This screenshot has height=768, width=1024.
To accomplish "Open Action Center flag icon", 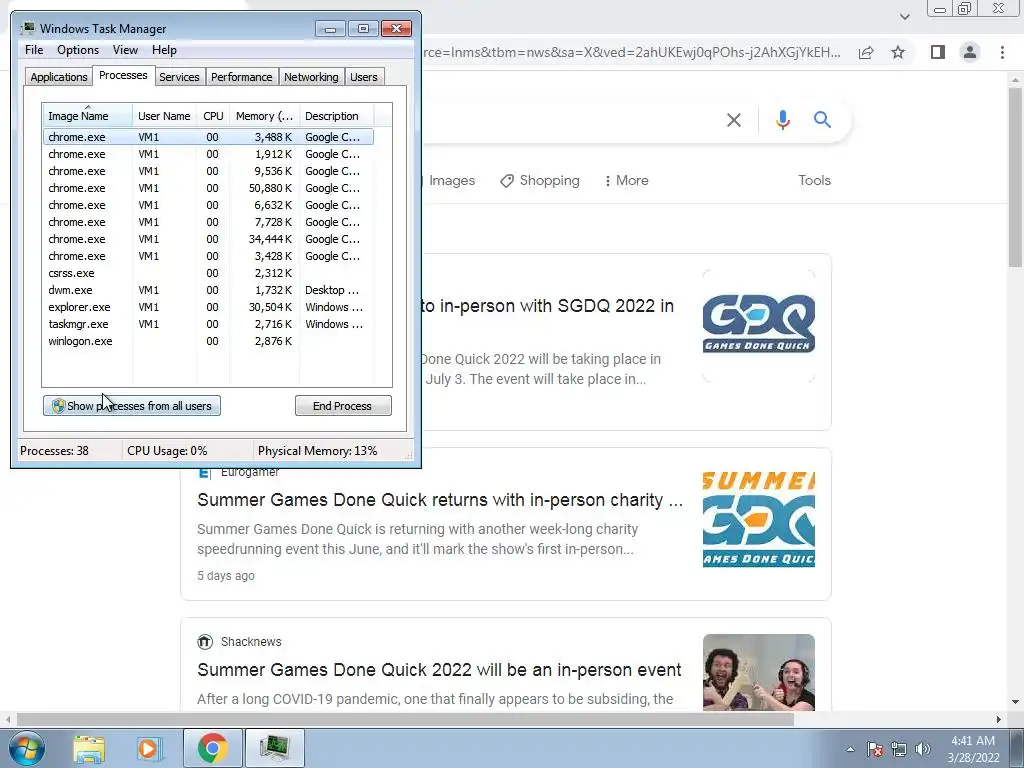I will pos(875,749).
